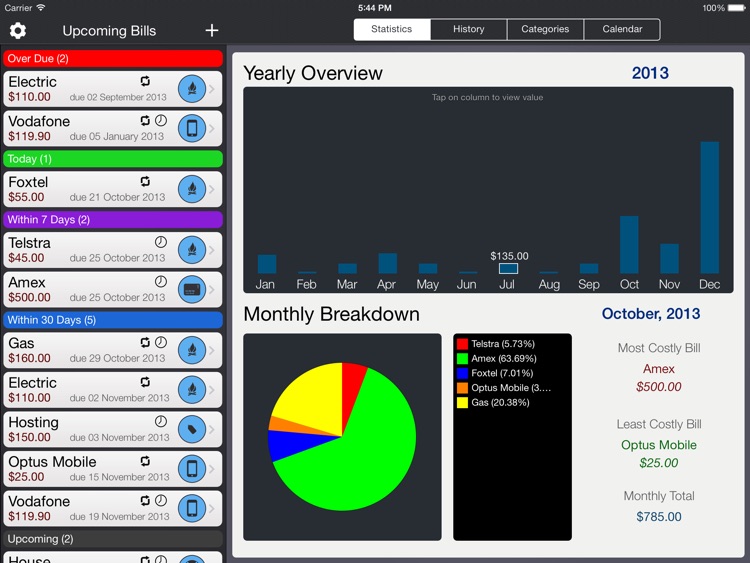The image size is (750, 563).
Task: Open settings with the gear icon
Action: [18, 31]
